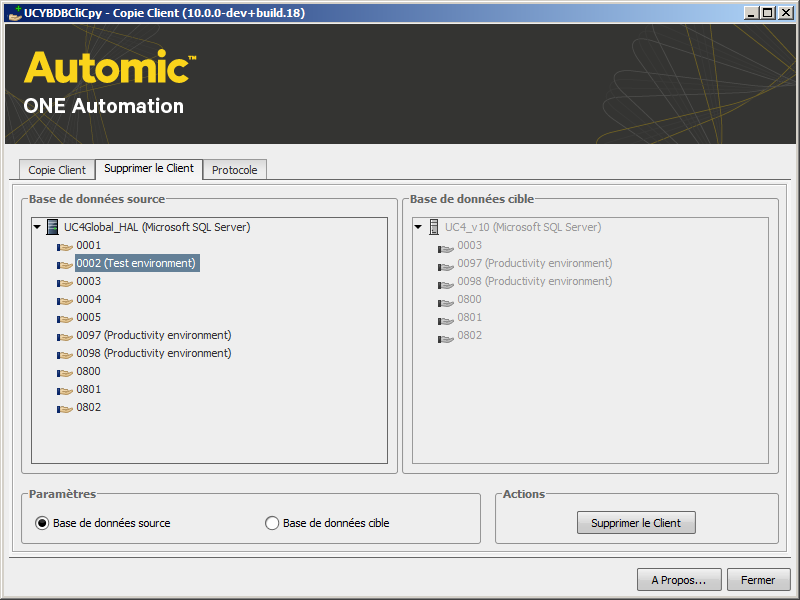Click the client icon beside source 0001

point(64,247)
